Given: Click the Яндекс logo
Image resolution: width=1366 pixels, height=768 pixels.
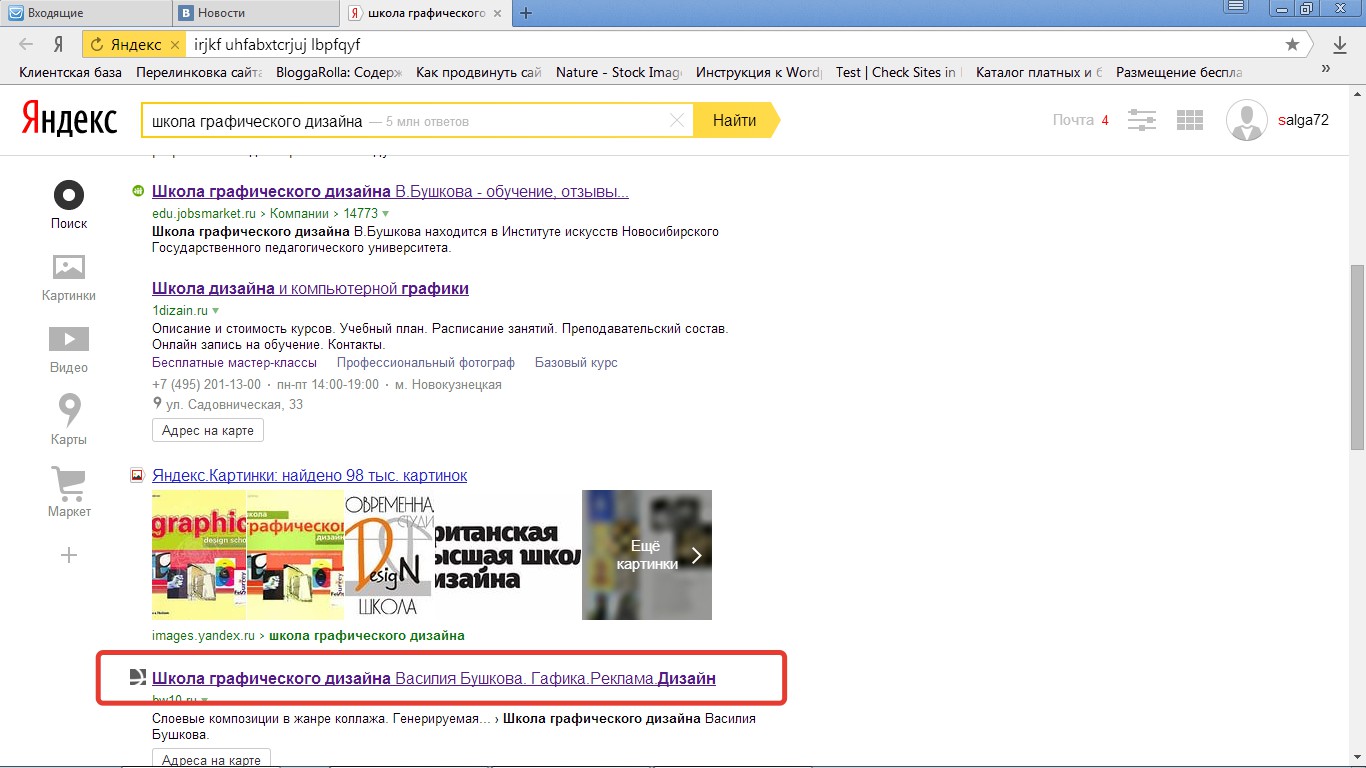Looking at the screenshot, I should click(x=69, y=120).
